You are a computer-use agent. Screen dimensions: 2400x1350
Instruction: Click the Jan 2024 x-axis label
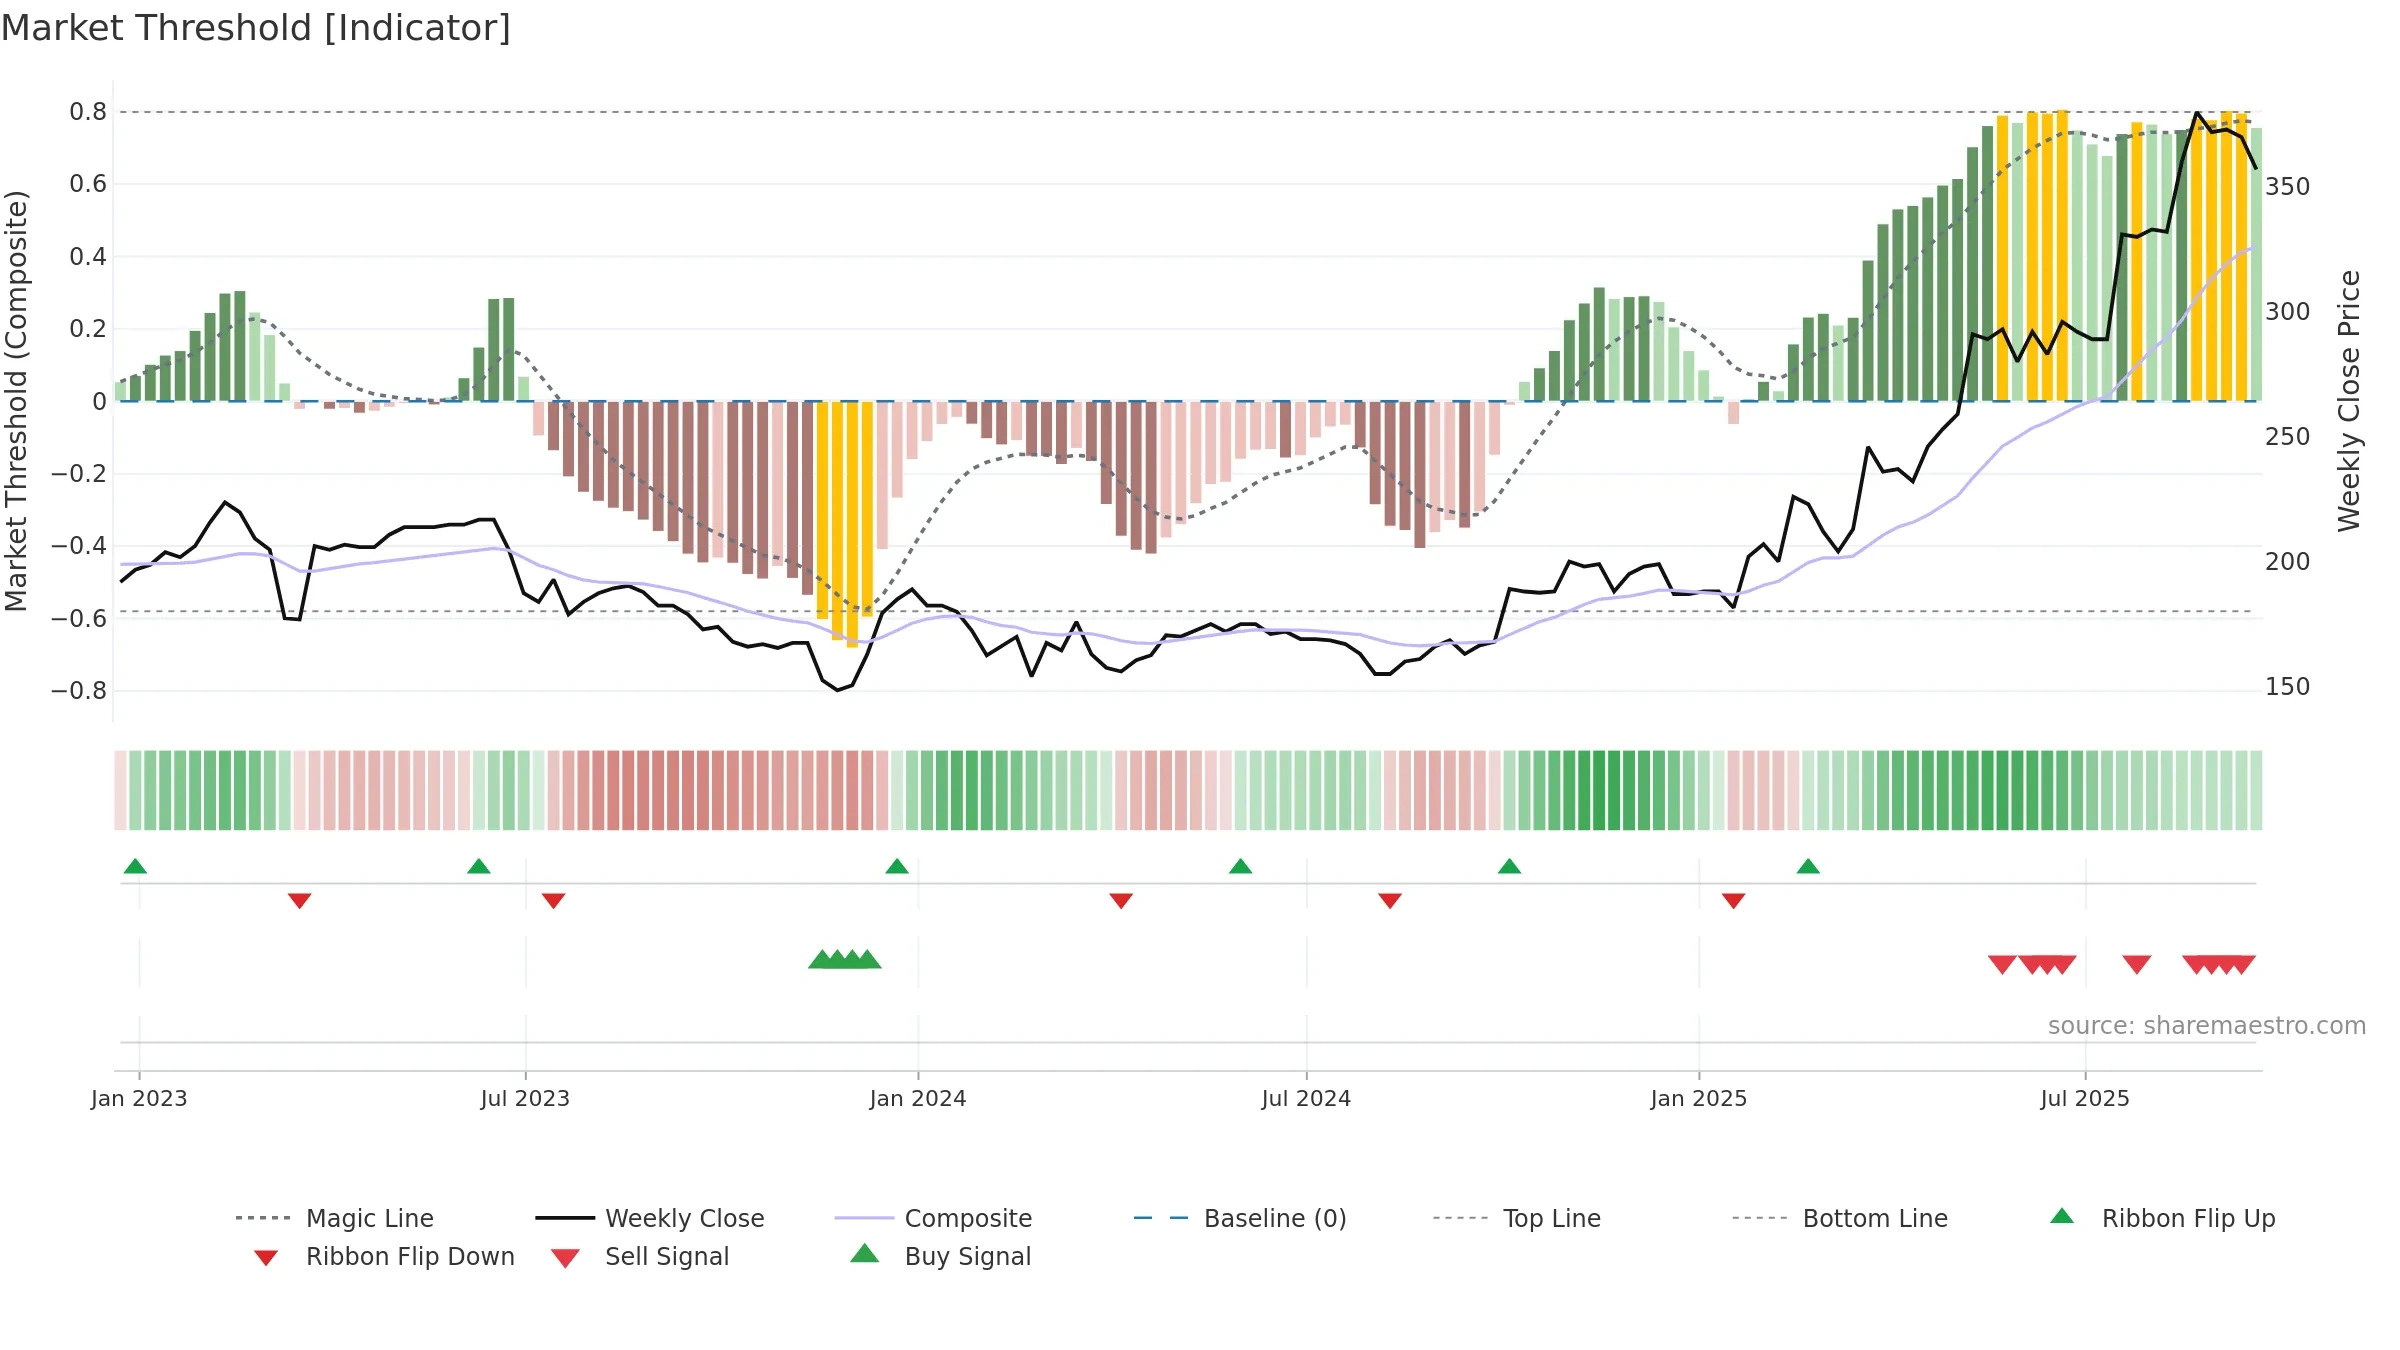point(918,1098)
